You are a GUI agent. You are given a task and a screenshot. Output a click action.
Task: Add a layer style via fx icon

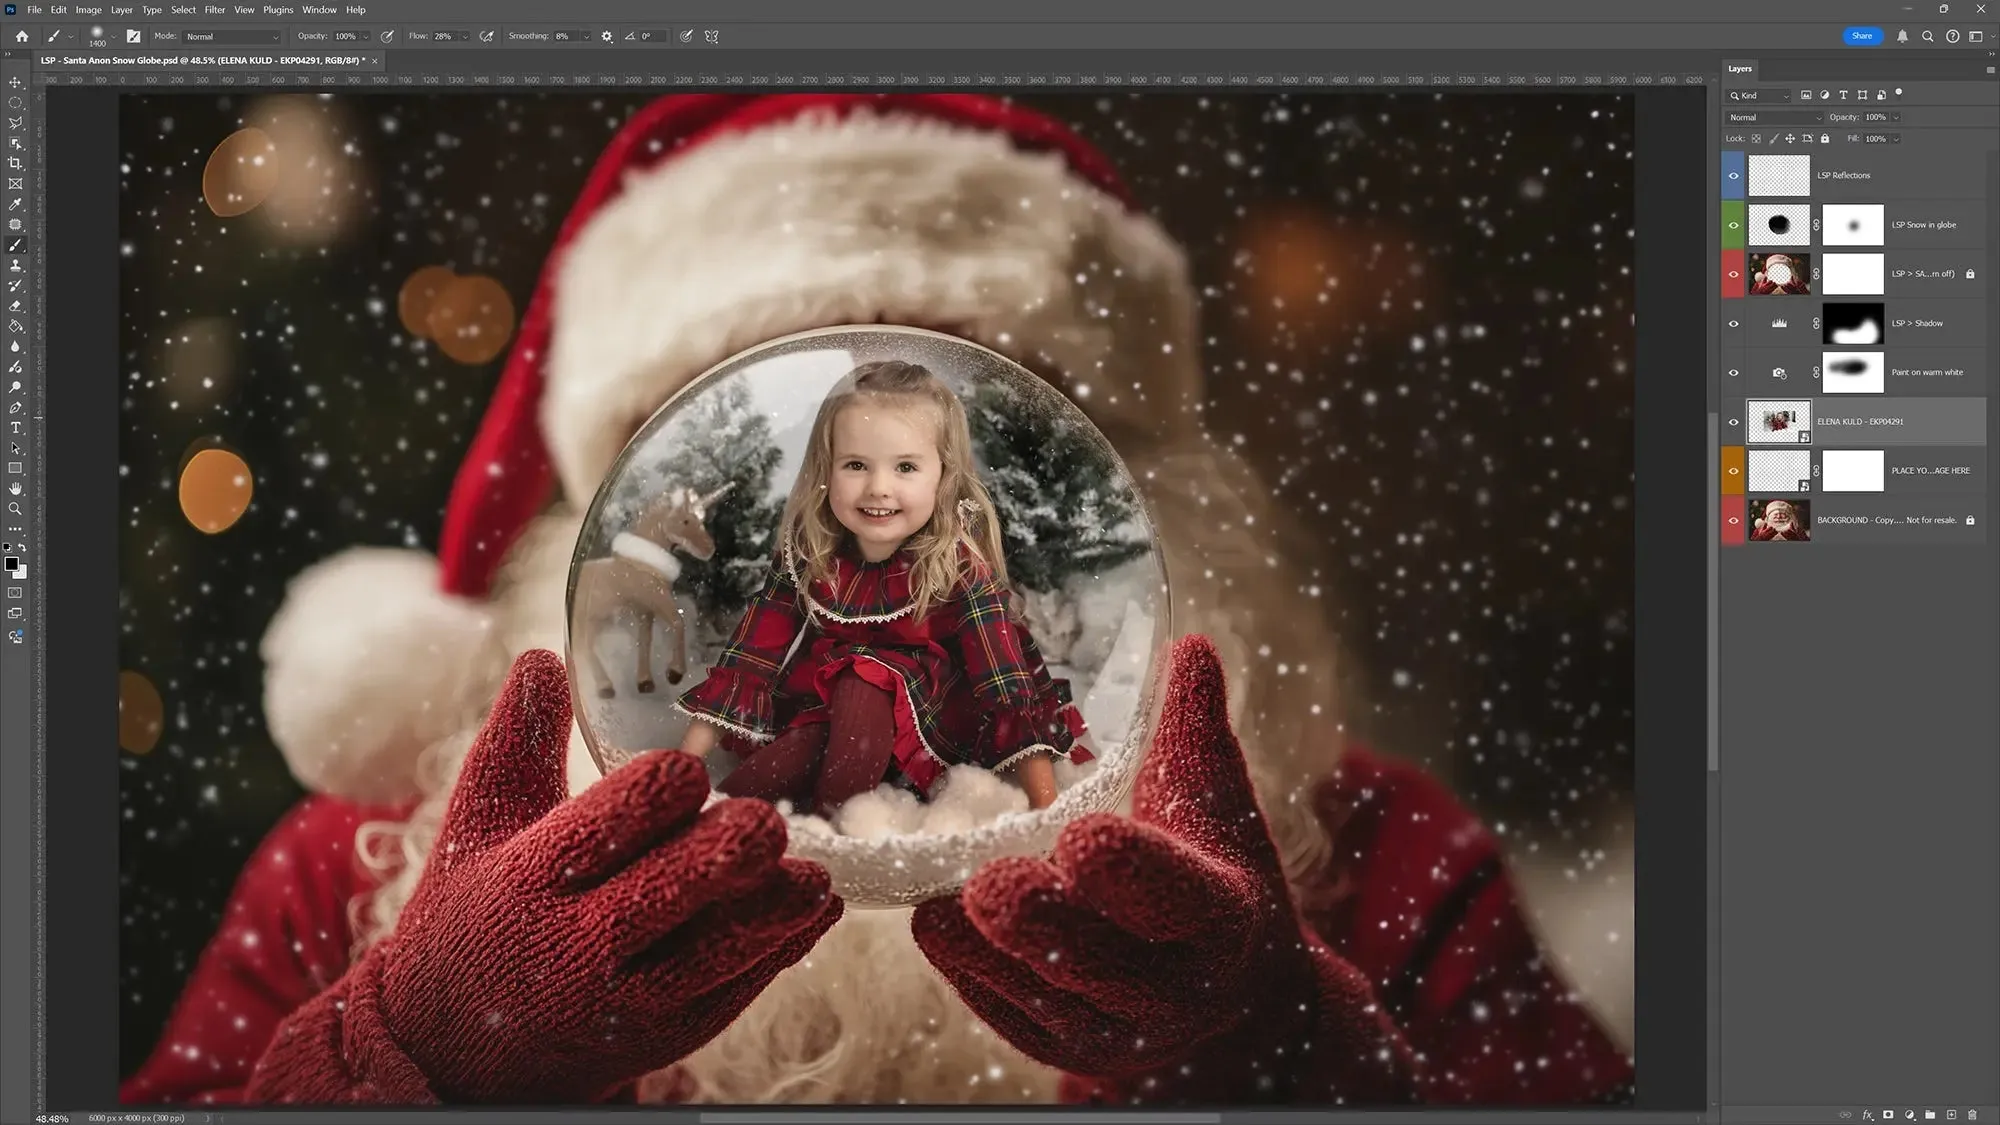pos(1867,1114)
